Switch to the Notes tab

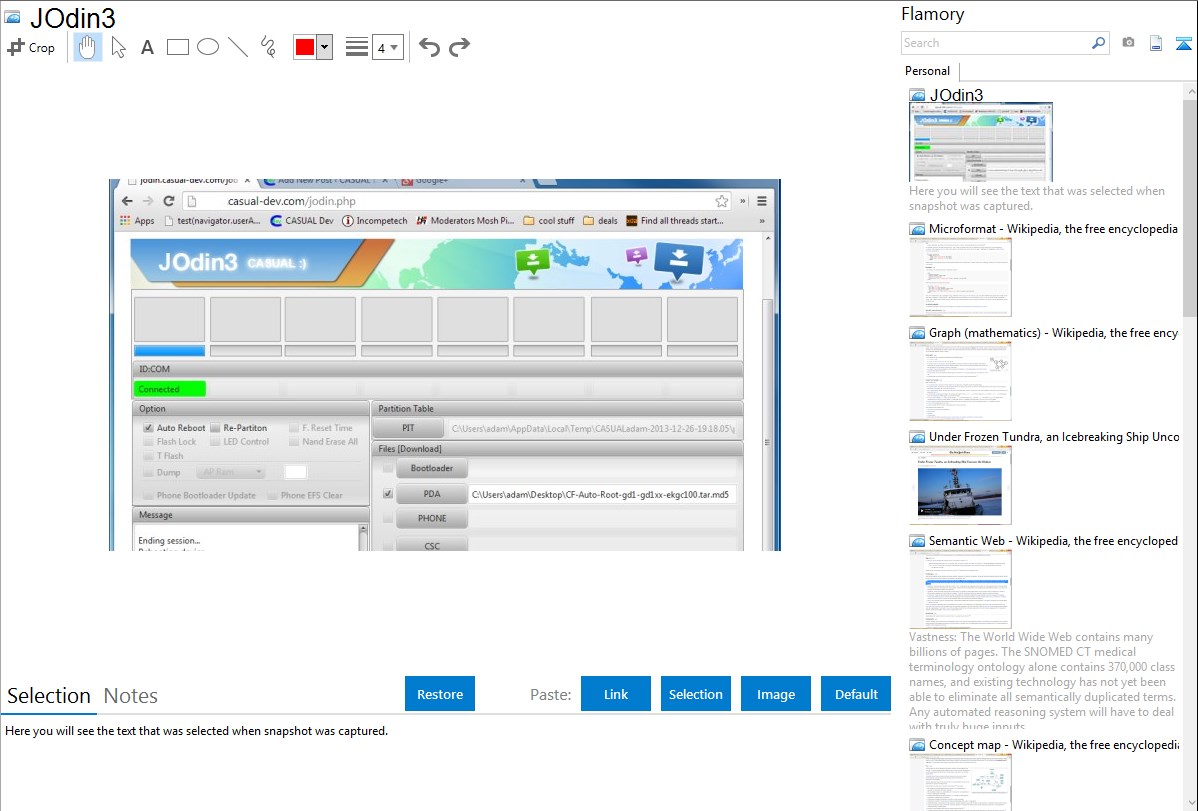click(x=131, y=696)
